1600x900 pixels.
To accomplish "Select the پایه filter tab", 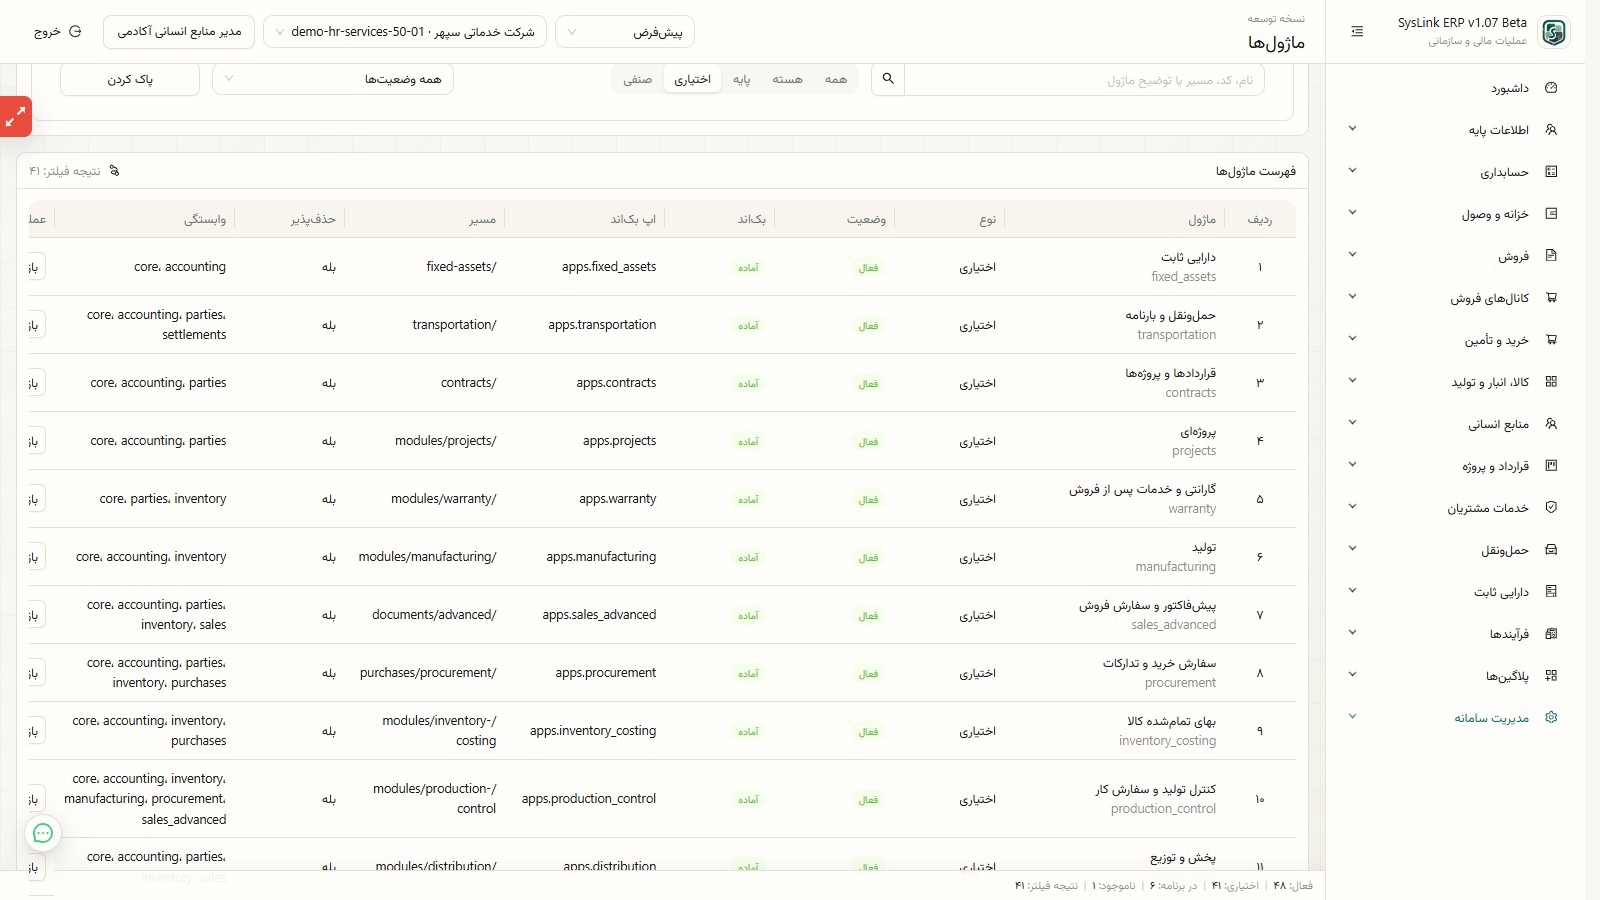I will coord(741,79).
